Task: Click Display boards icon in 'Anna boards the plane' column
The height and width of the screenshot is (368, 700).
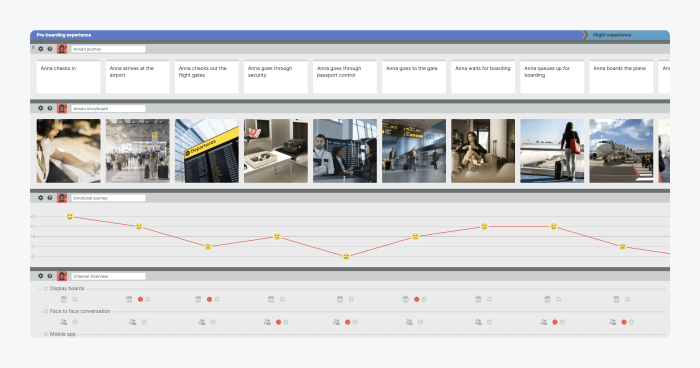Action: (x=617, y=299)
